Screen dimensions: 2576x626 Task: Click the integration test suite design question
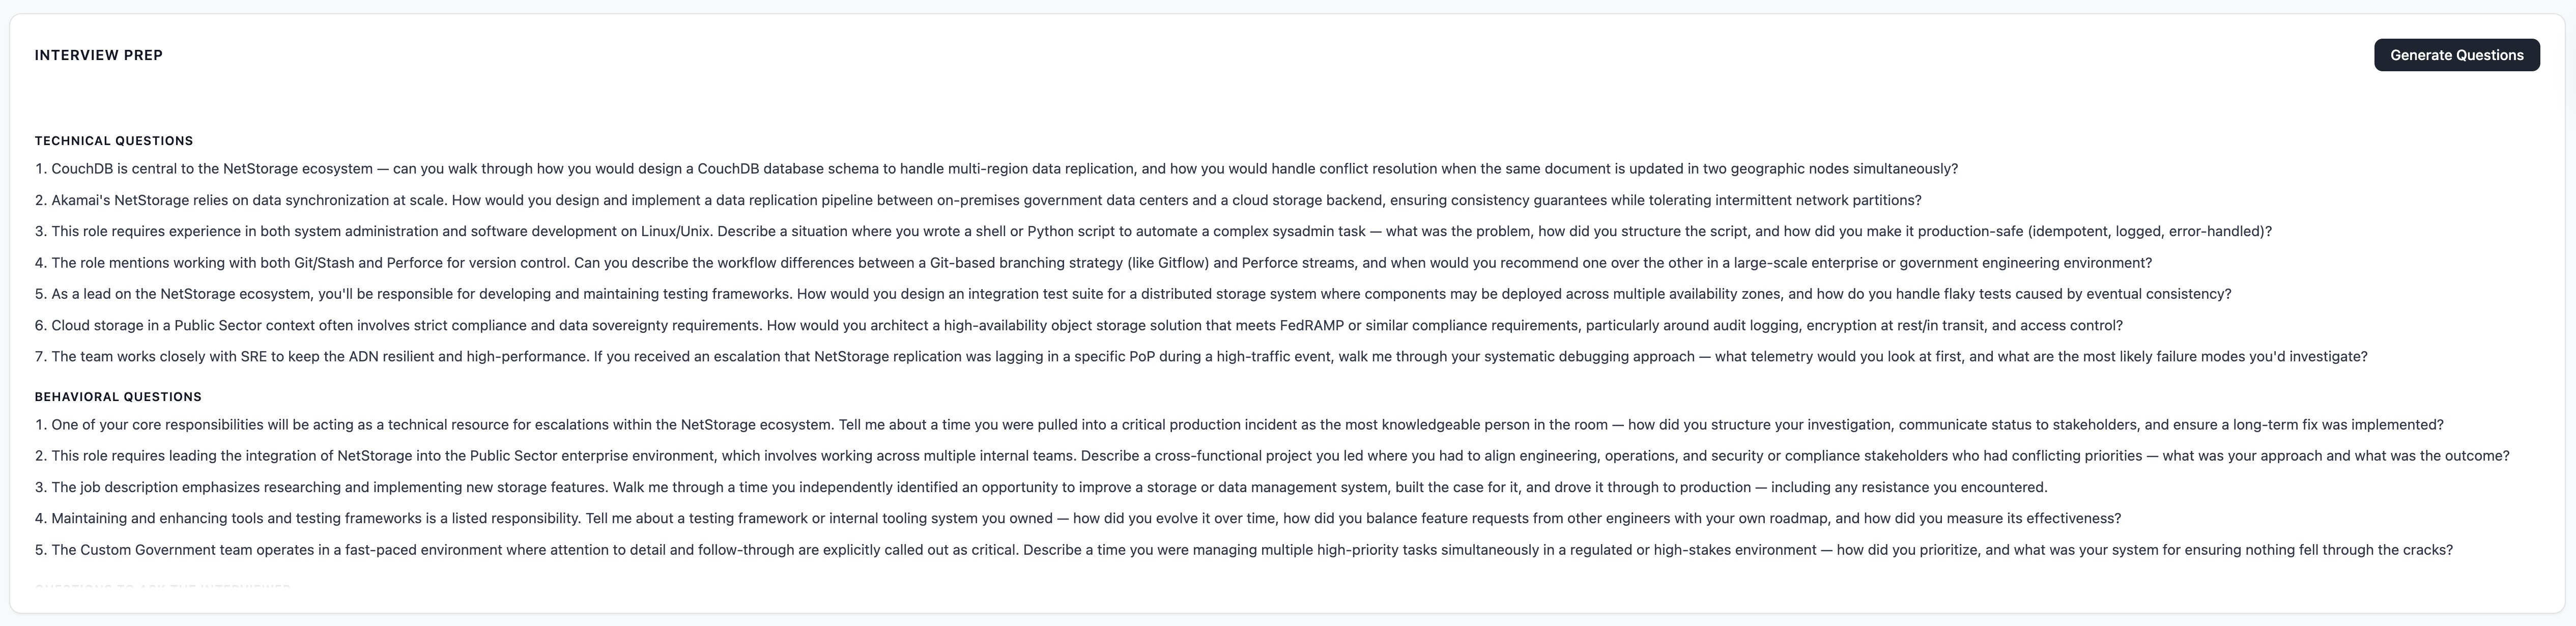1133,294
